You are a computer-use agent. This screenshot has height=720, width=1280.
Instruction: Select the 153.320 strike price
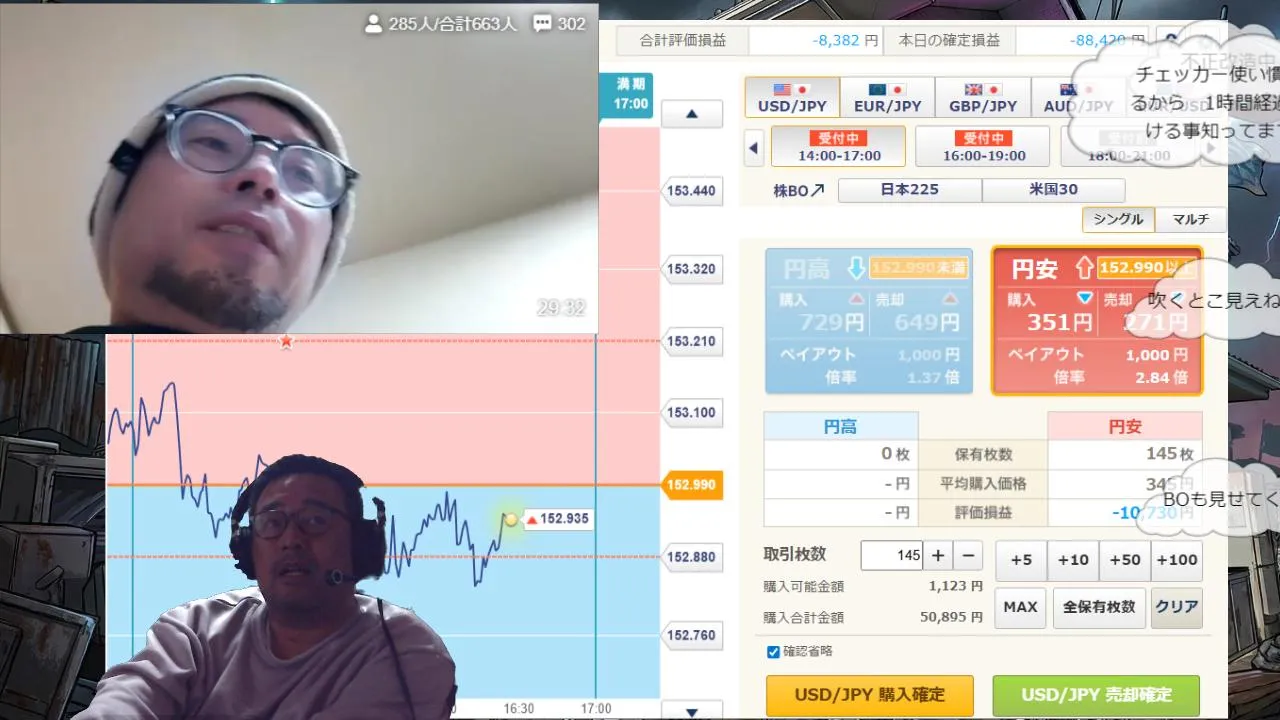(x=691, y=268)
